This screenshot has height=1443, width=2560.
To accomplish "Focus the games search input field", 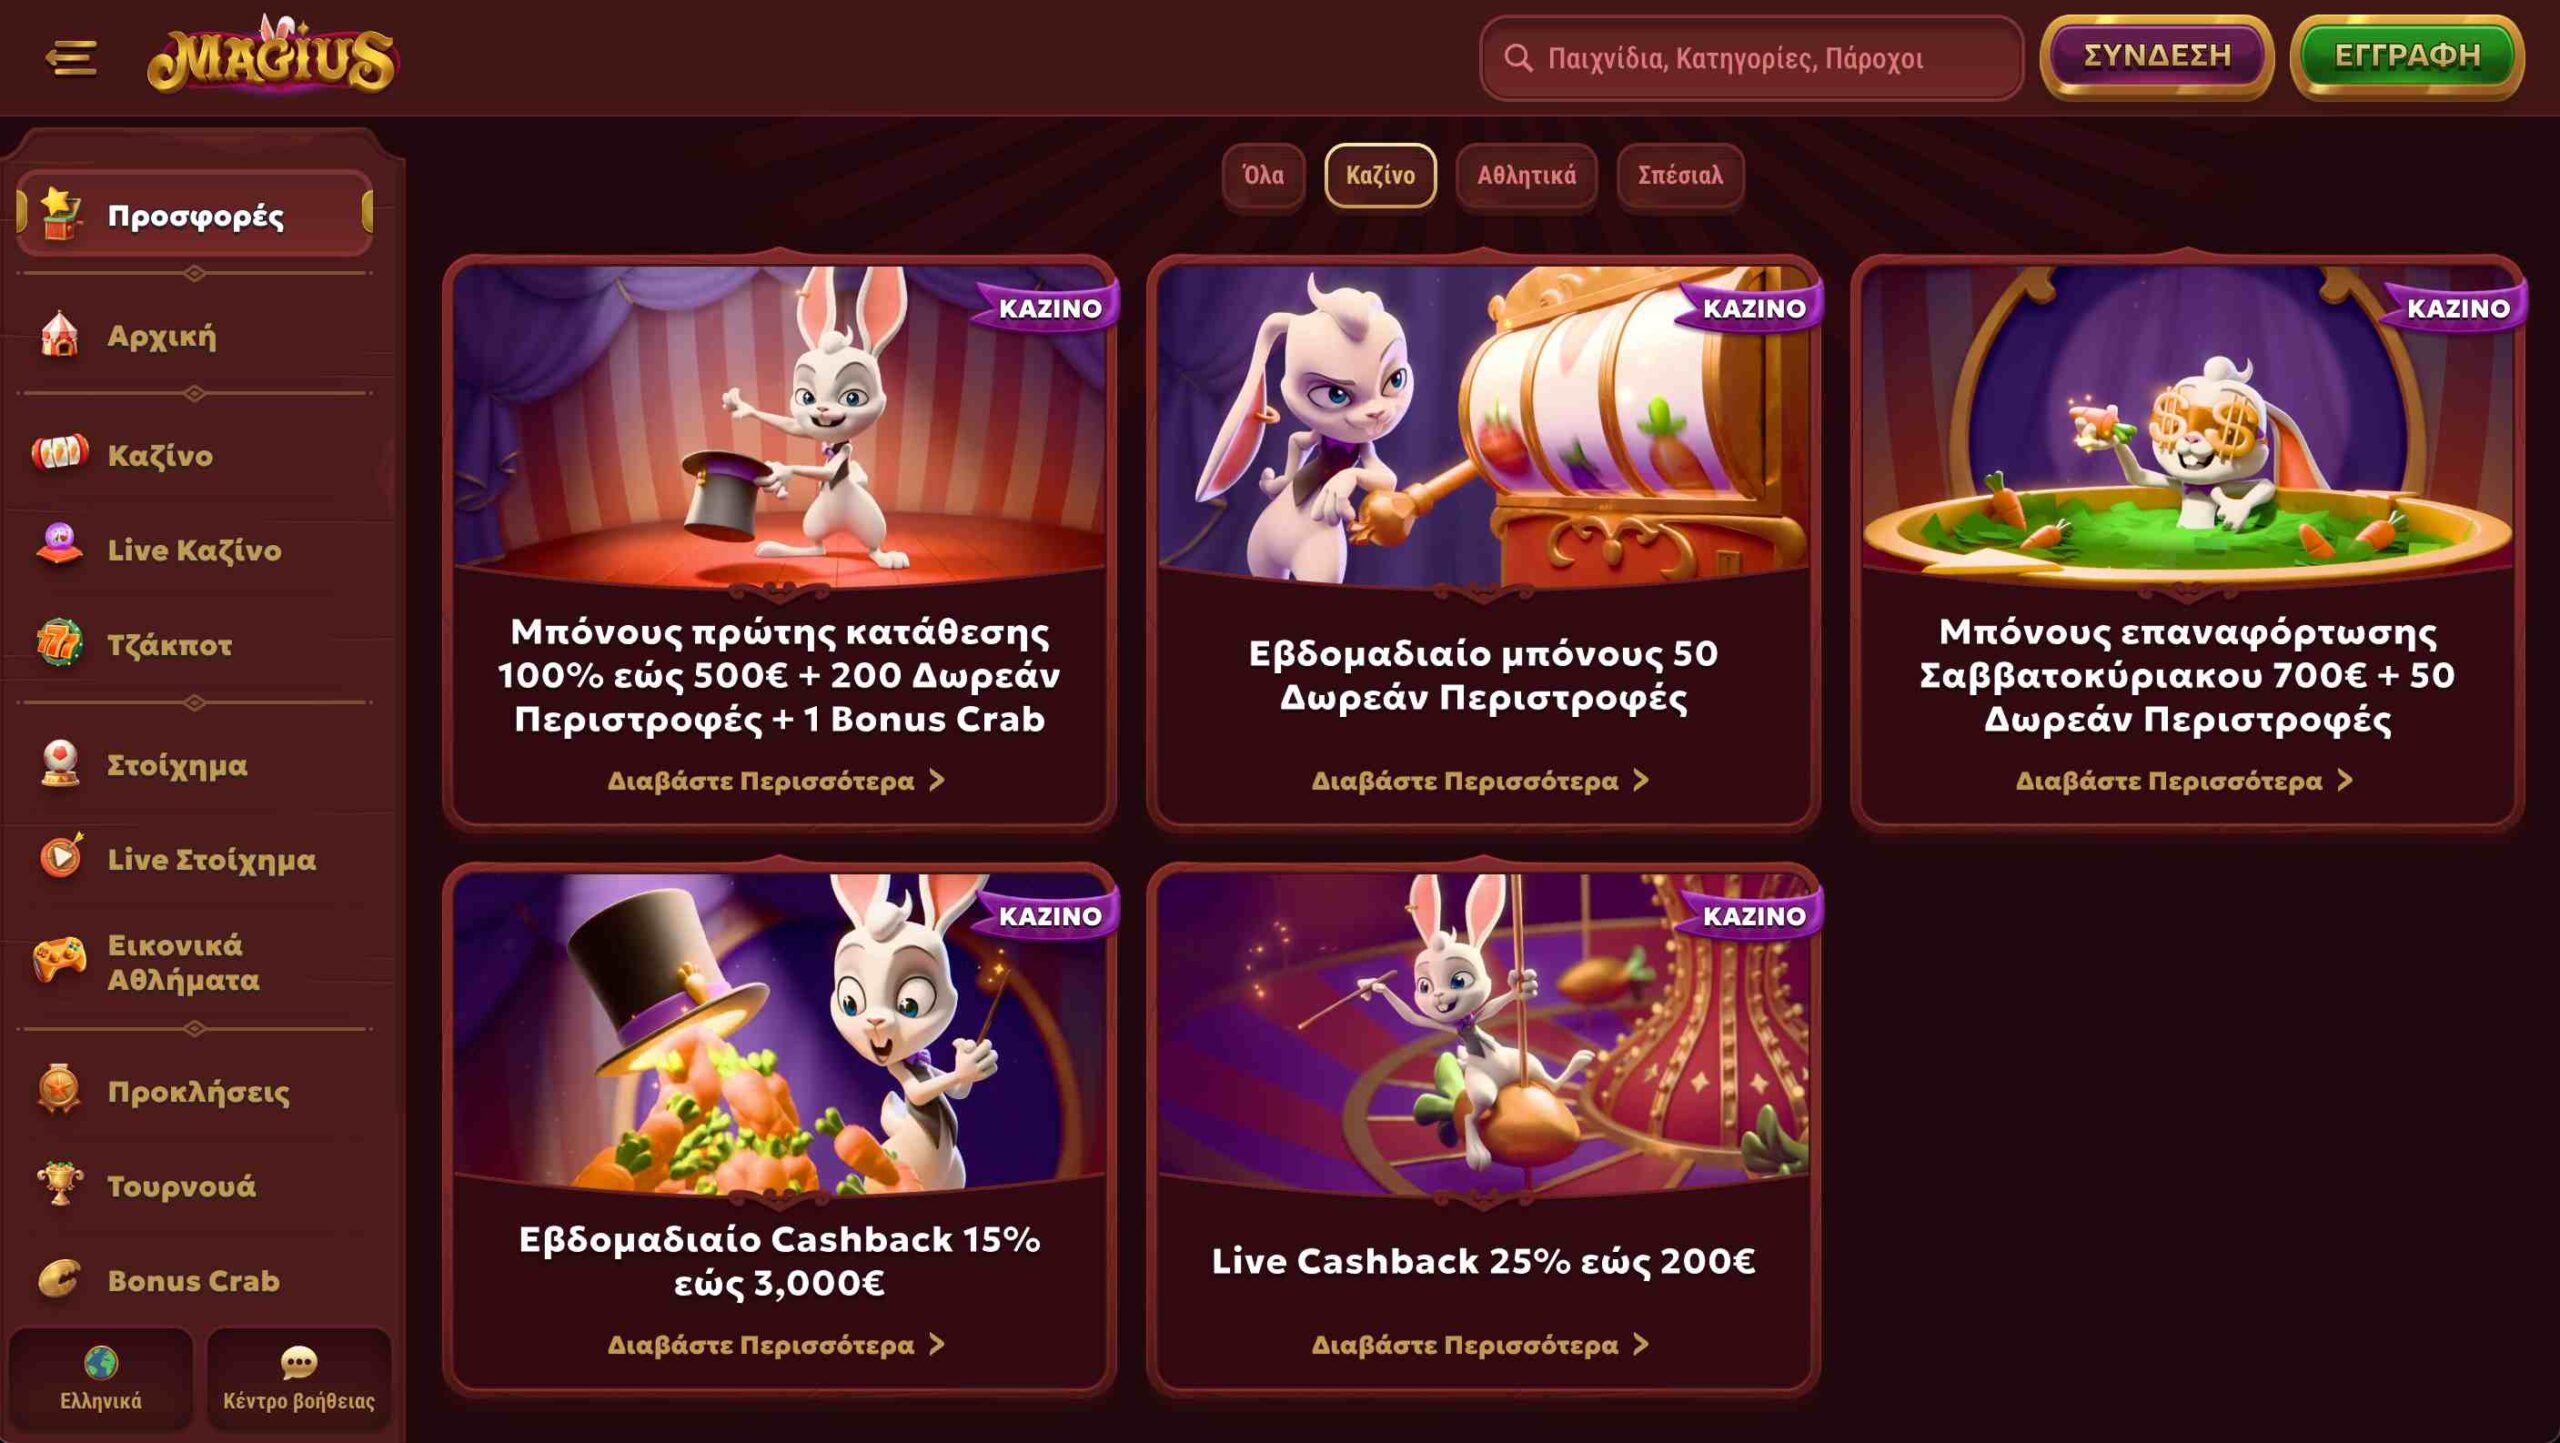I will pos(1751,58).
